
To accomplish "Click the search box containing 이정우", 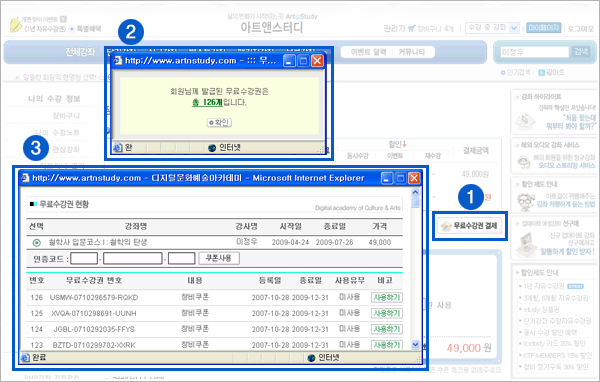I will pos(534,52).
